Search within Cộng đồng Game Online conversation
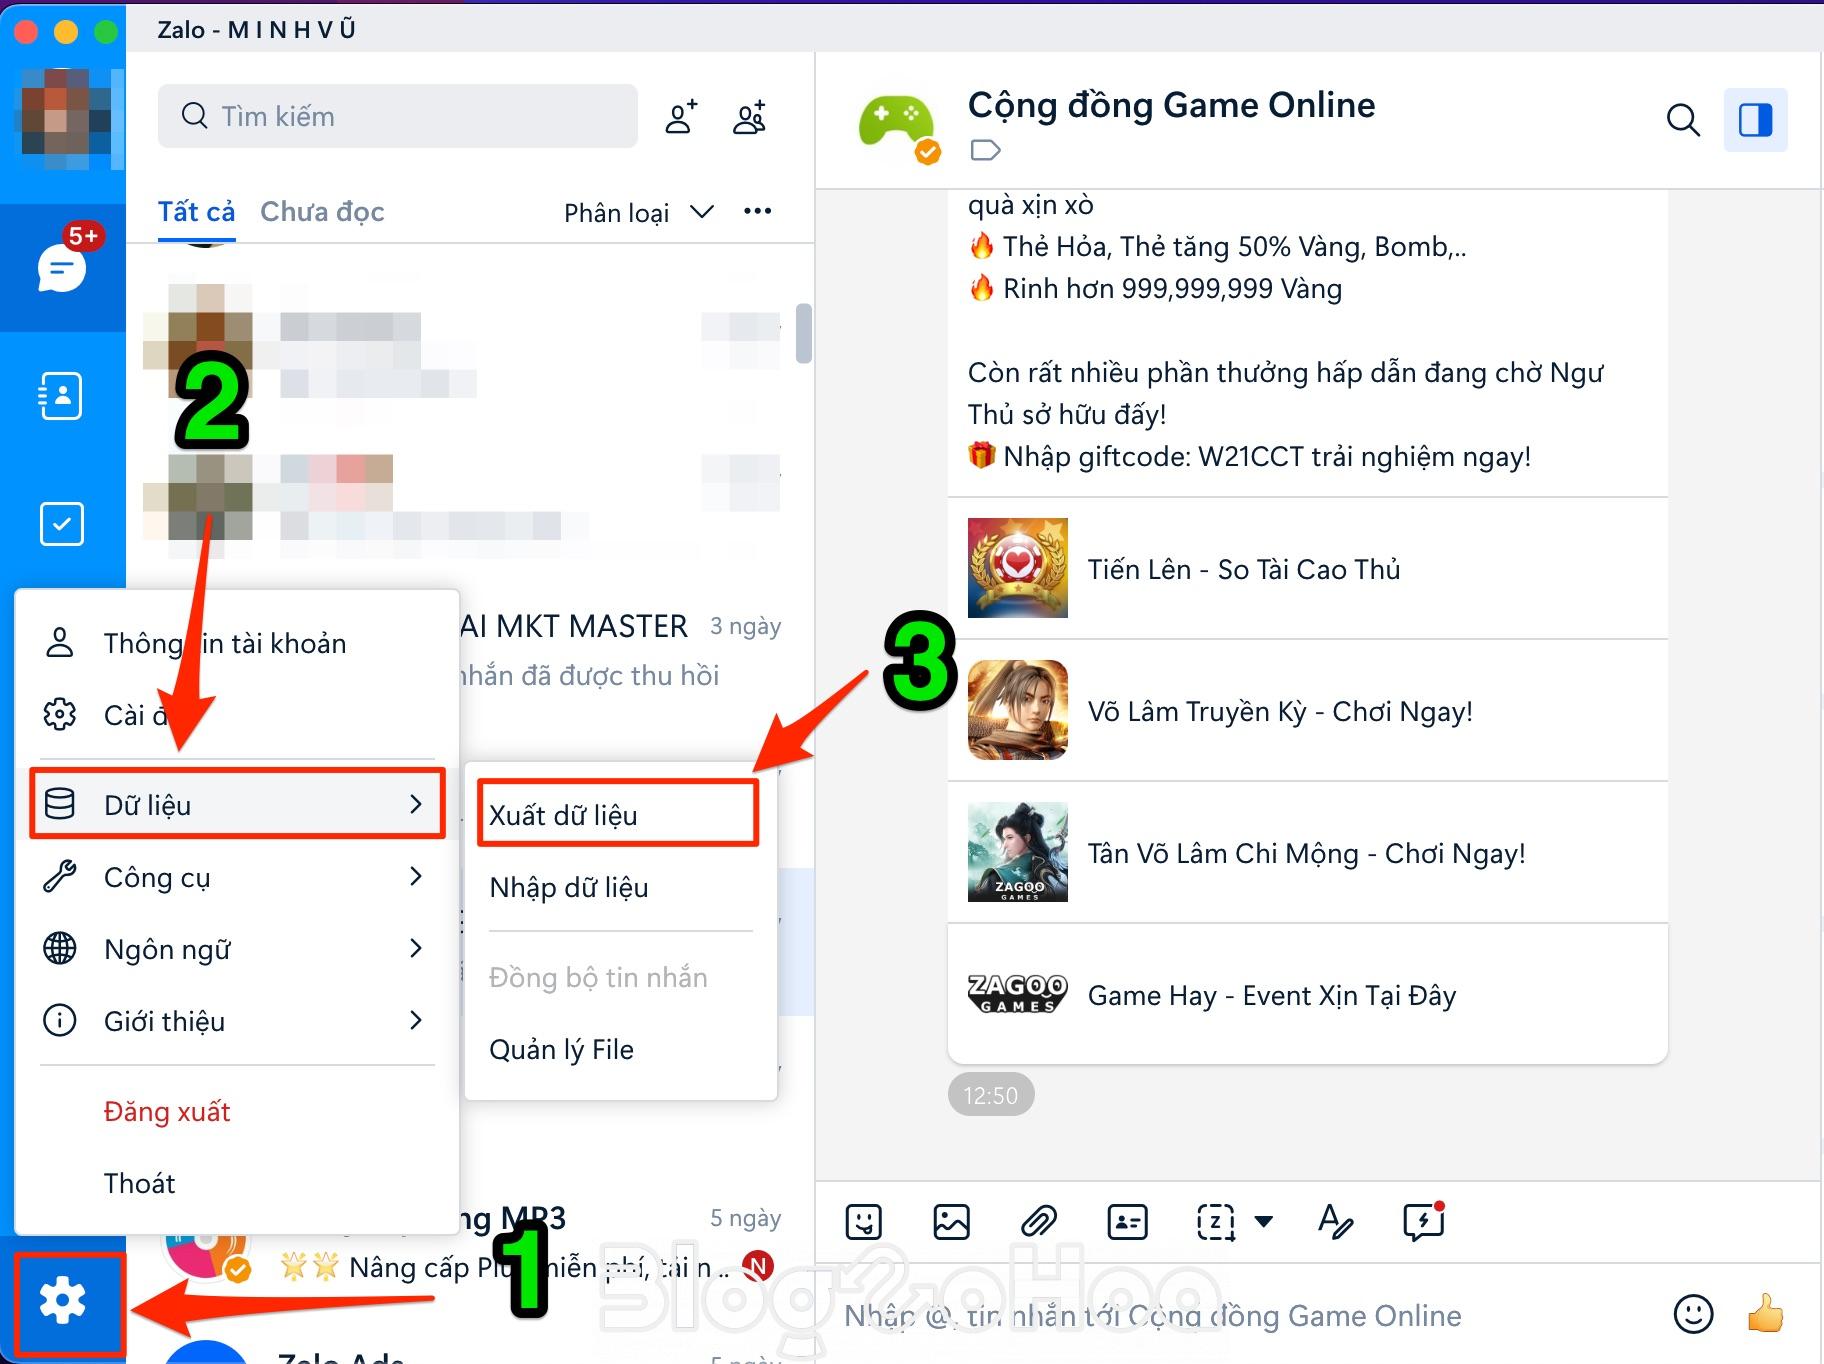Viewport: 1824px width, 1364px height. pyautogui.click(x=1683, y=120)
